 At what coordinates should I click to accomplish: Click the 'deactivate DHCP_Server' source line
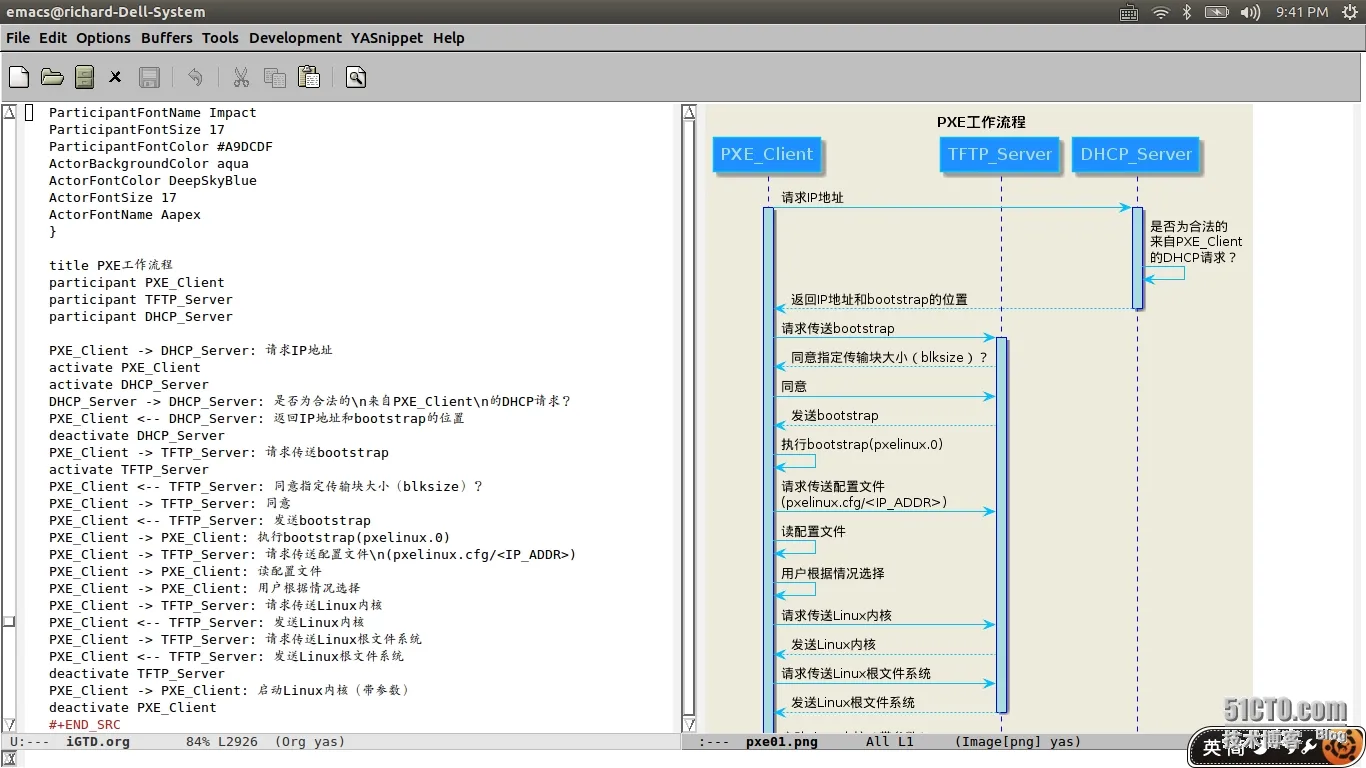pyautogui.click(x=136, y=436)
